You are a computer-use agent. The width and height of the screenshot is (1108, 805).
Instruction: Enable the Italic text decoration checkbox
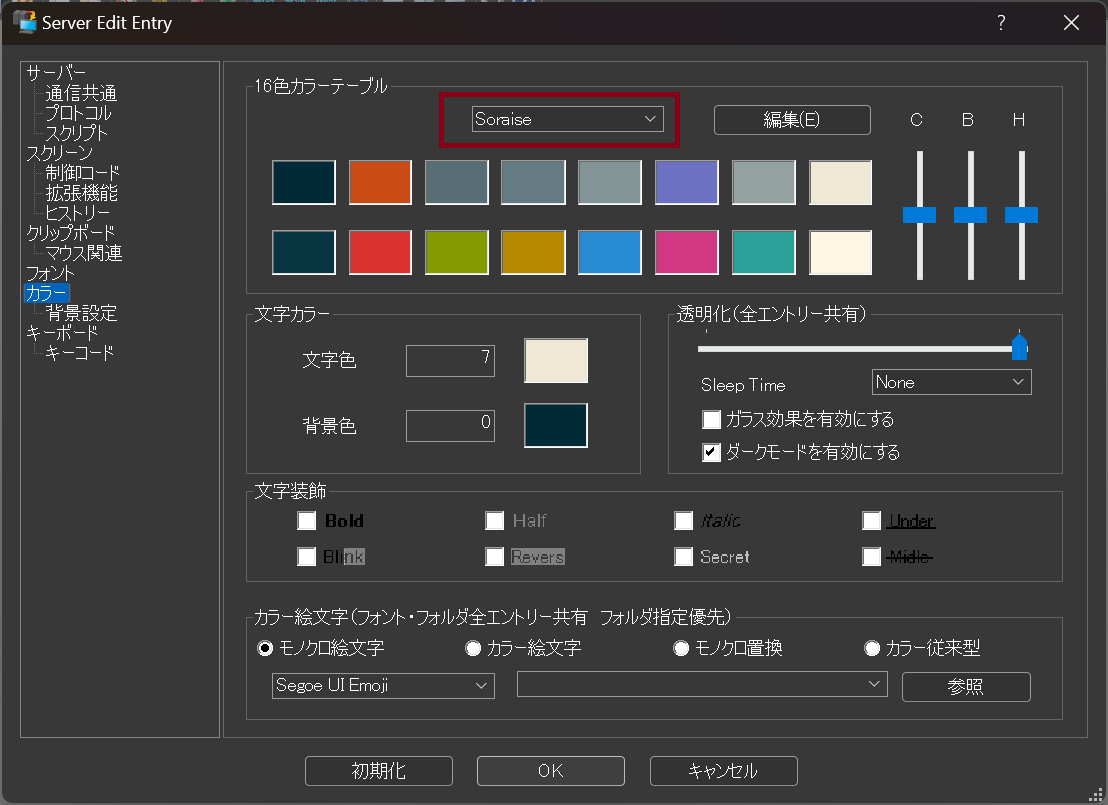[684, 520]
